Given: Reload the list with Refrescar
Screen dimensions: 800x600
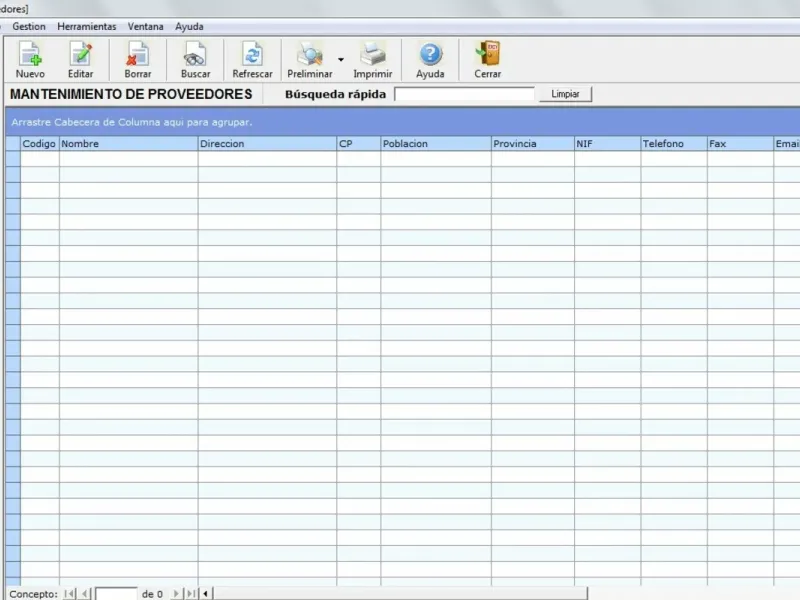Looking at the screenshot, I should (253, 60).
